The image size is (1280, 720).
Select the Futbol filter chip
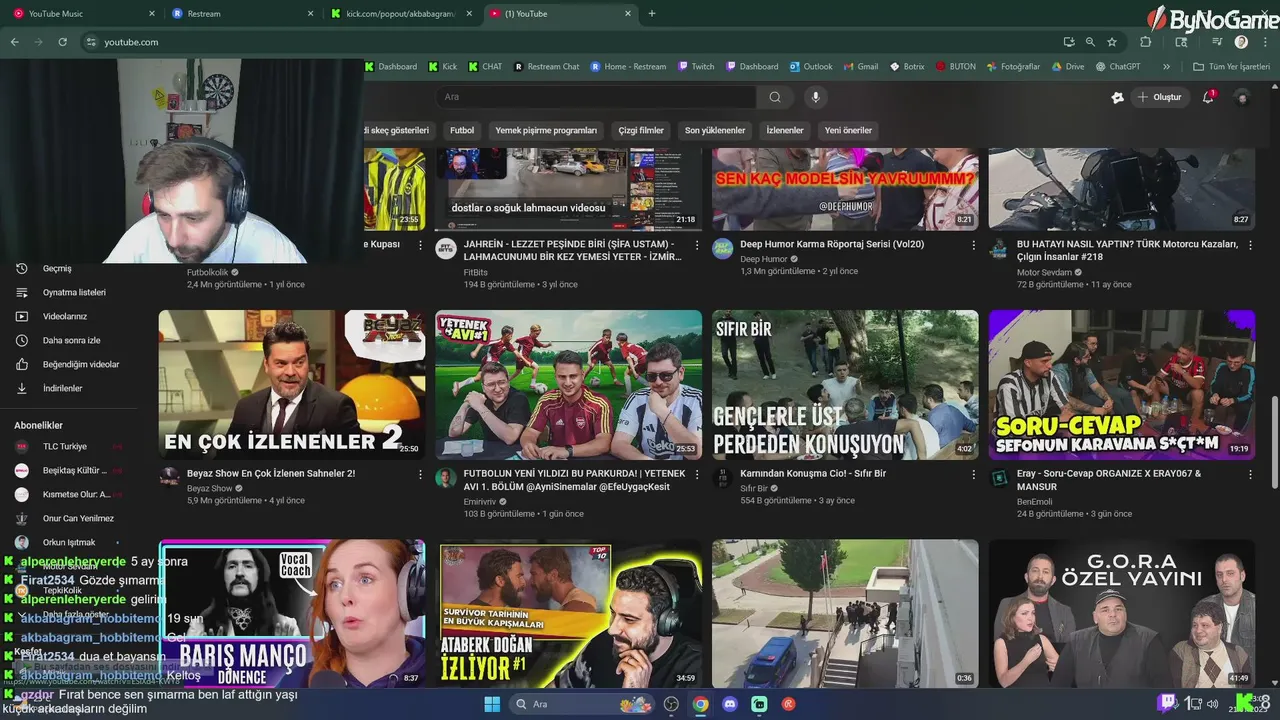(x=462, y=130)
